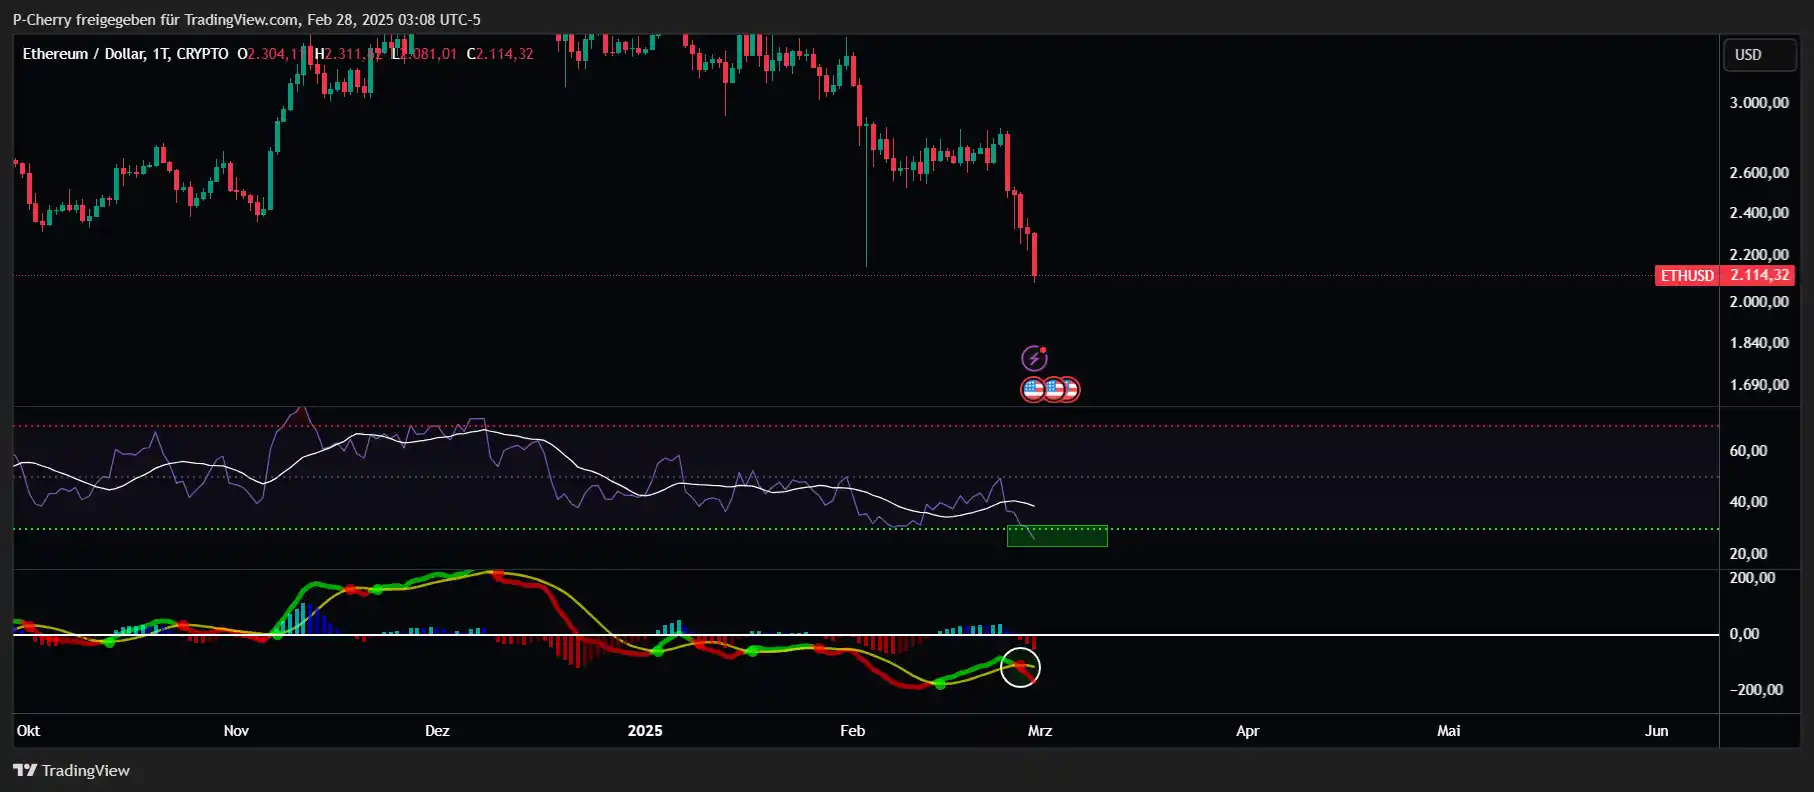This screenshot has width=1814, height=792.
Task: Click the closing price value C2.114,32
Action: (x=500, y=54)
